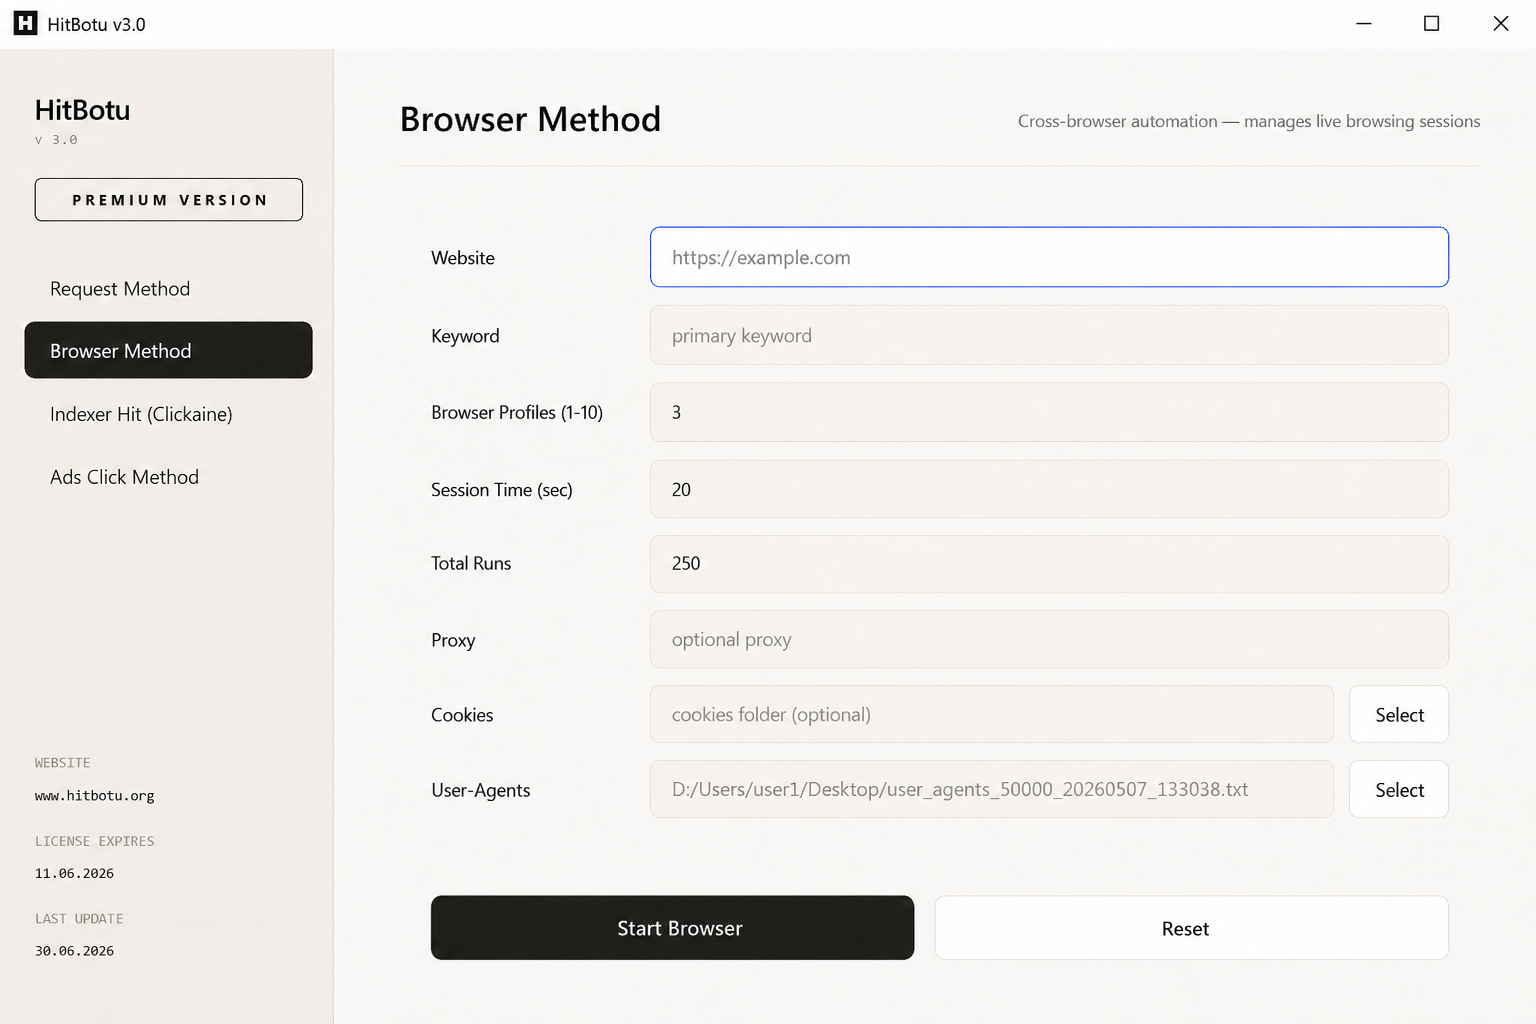Select the Session Time field showing 20
Viewport: 1536px width, 1024px height.
1049,489
